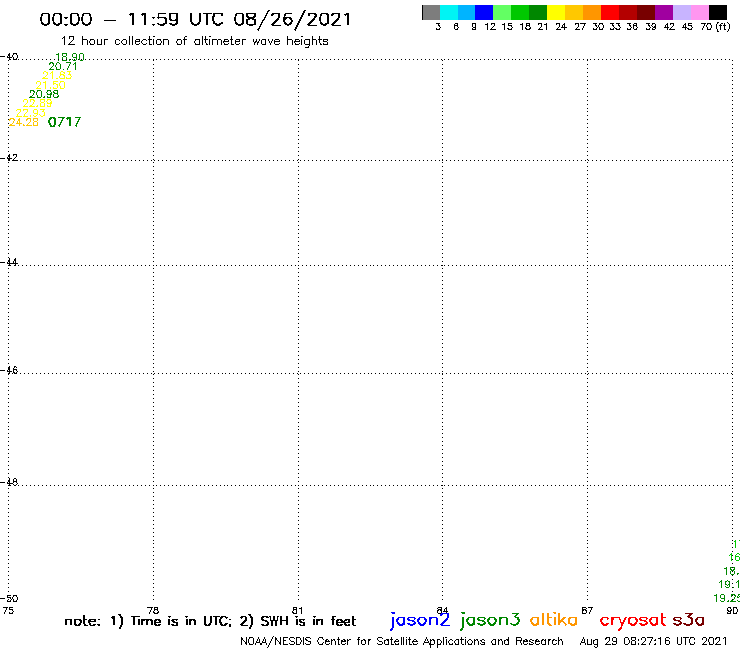Select the wave height reading 22.89

tap(37, 103)
